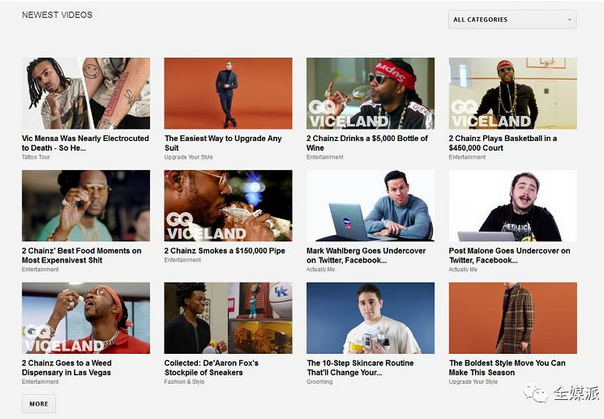Open 2 Chainz wine-drinking video thumbnail
The height and width of the screenshot is (419, 604).
coord(371,93)
